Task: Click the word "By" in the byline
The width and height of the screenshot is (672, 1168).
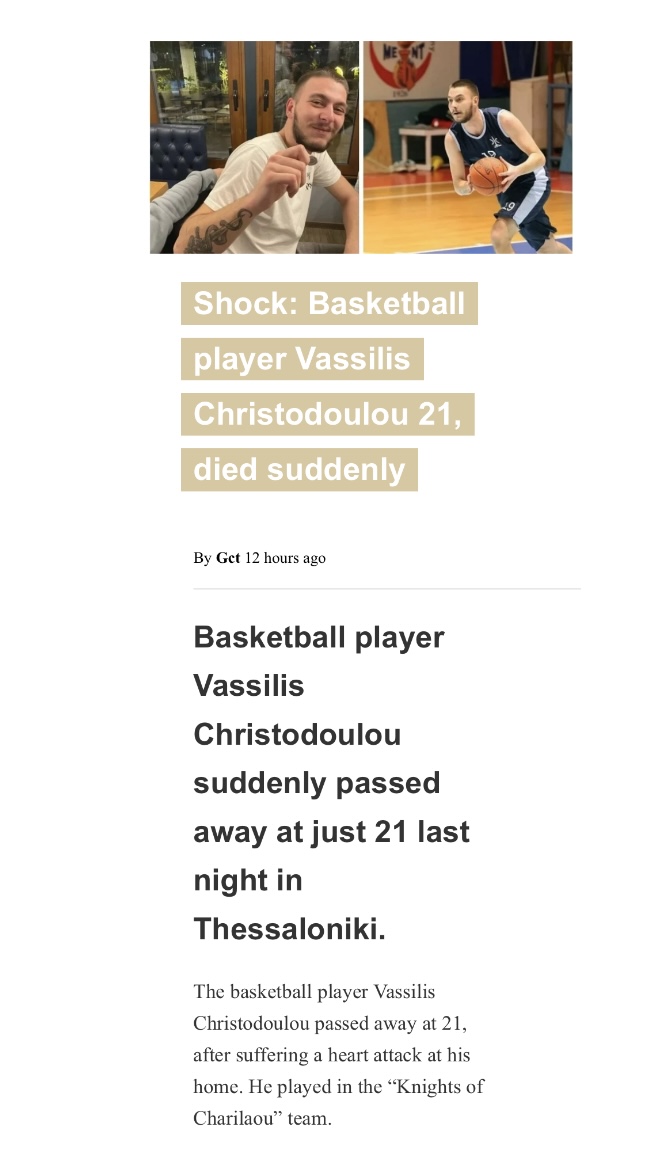Action: click(x=202, y=558)
